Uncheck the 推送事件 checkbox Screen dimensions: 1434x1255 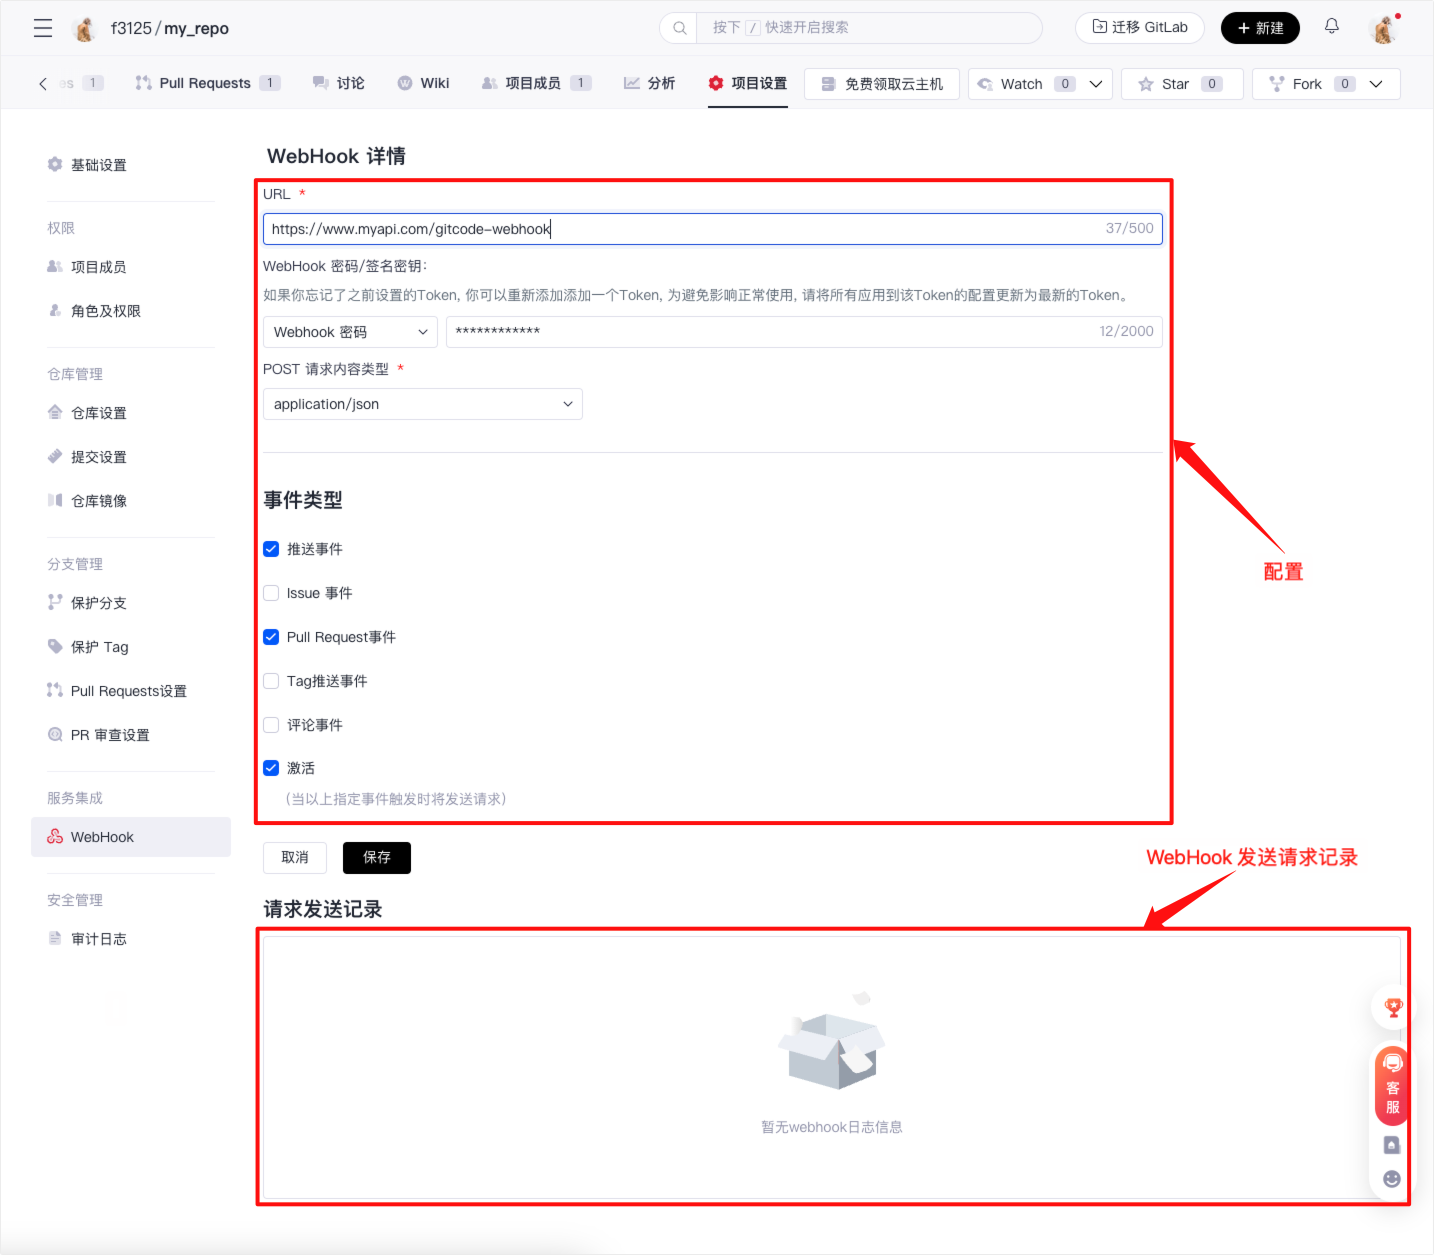coord(271,549)
